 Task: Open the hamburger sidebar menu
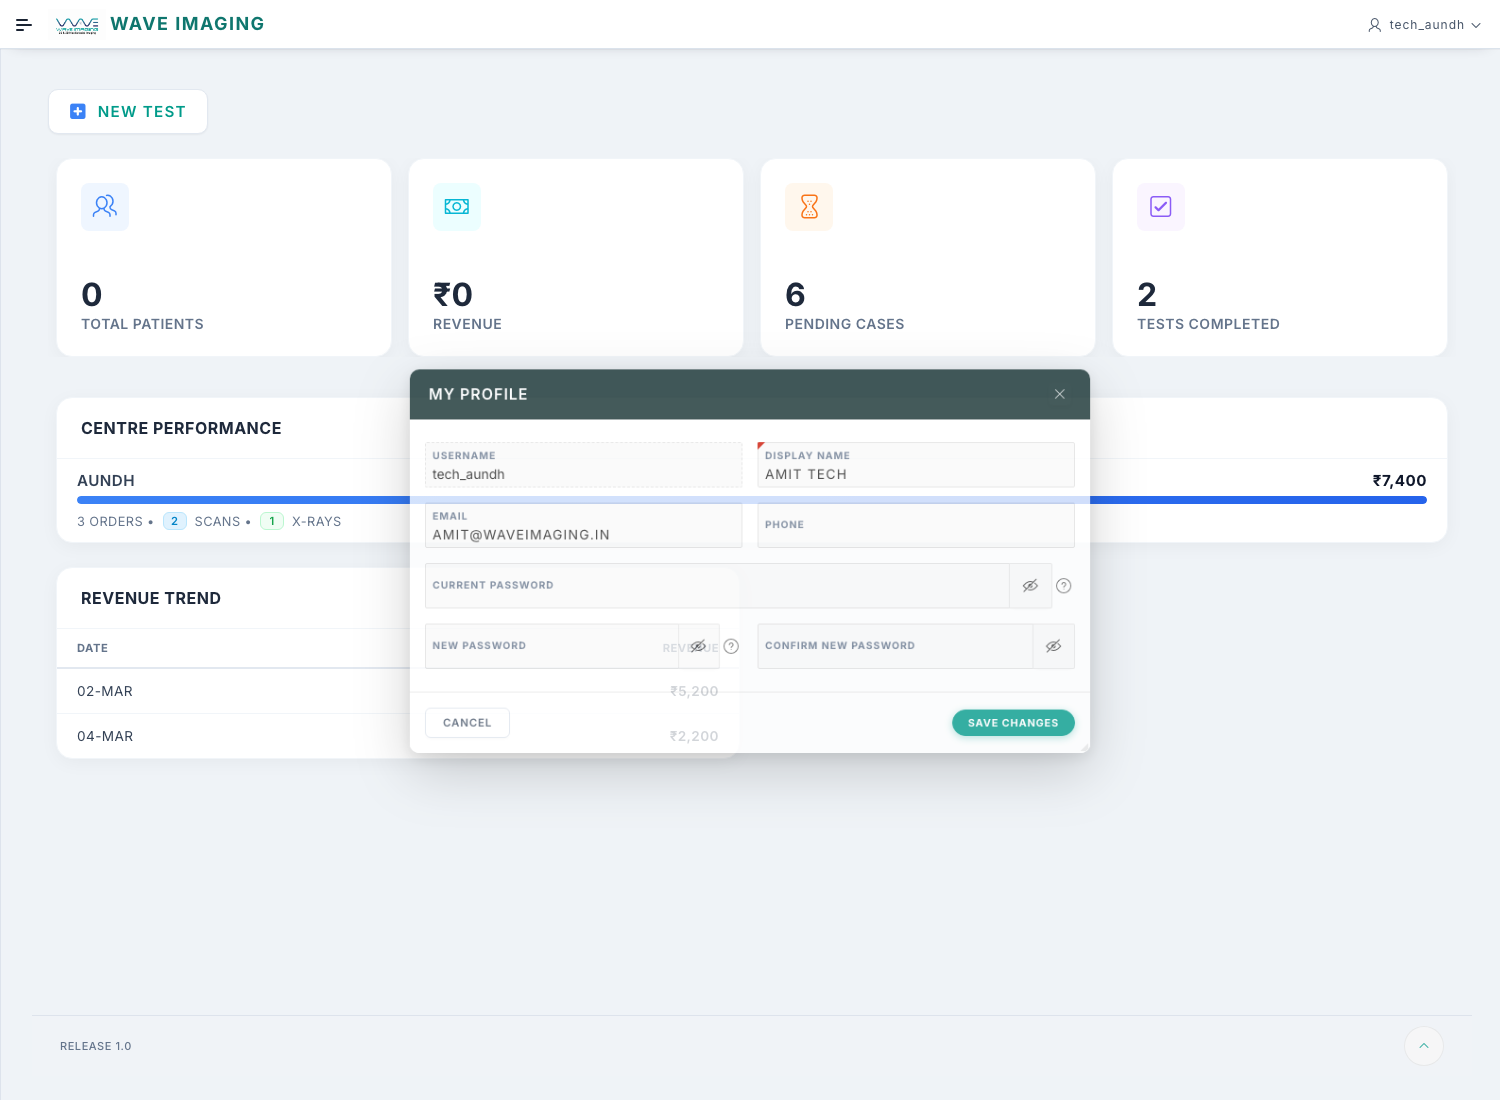tap(24, 25)
